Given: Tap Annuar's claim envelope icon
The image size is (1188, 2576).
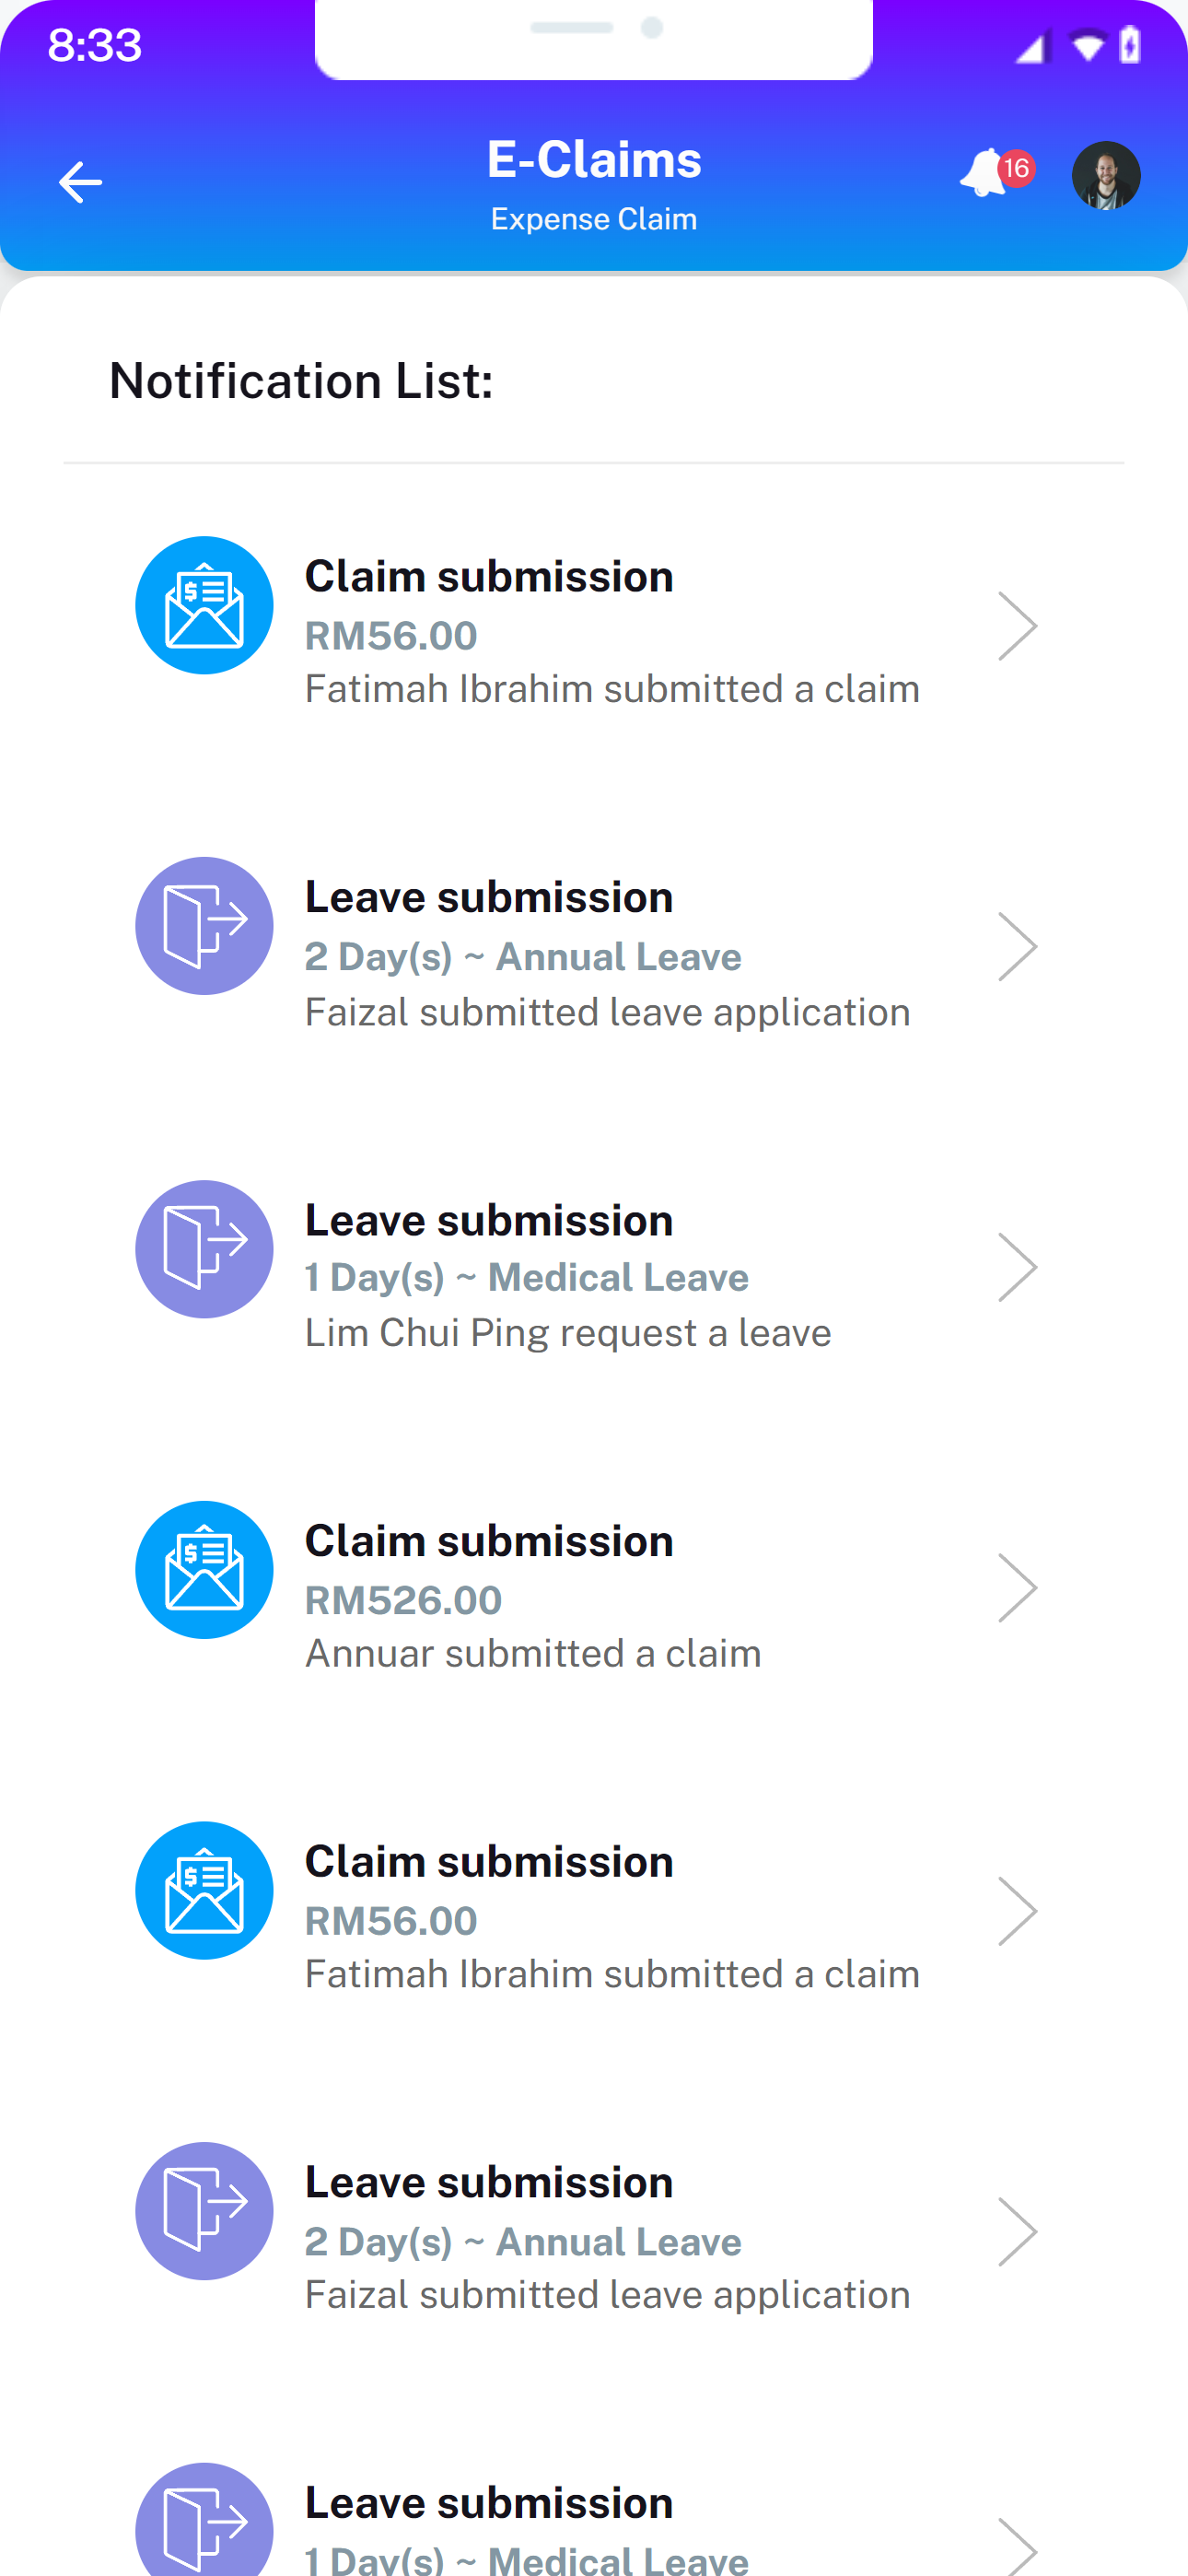Looking at the screenshot, I should [x=204, y=1570].
